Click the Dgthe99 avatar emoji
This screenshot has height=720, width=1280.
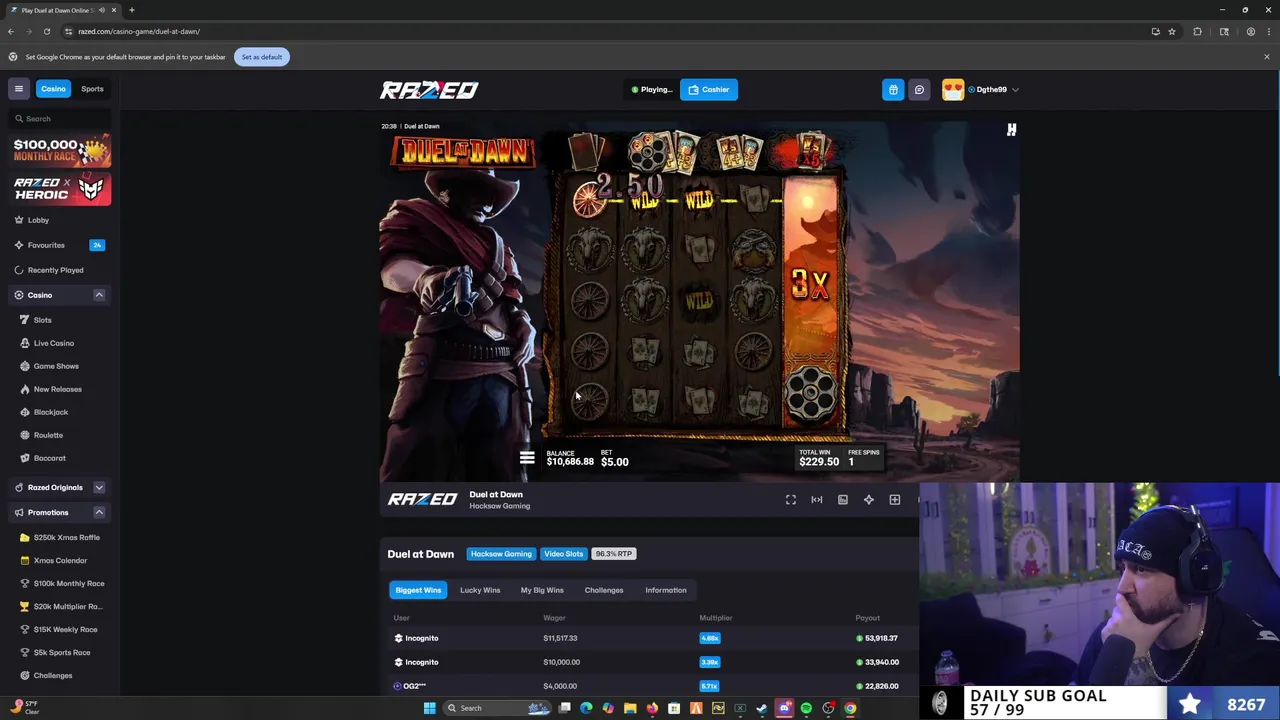click(x=953, y=89)
